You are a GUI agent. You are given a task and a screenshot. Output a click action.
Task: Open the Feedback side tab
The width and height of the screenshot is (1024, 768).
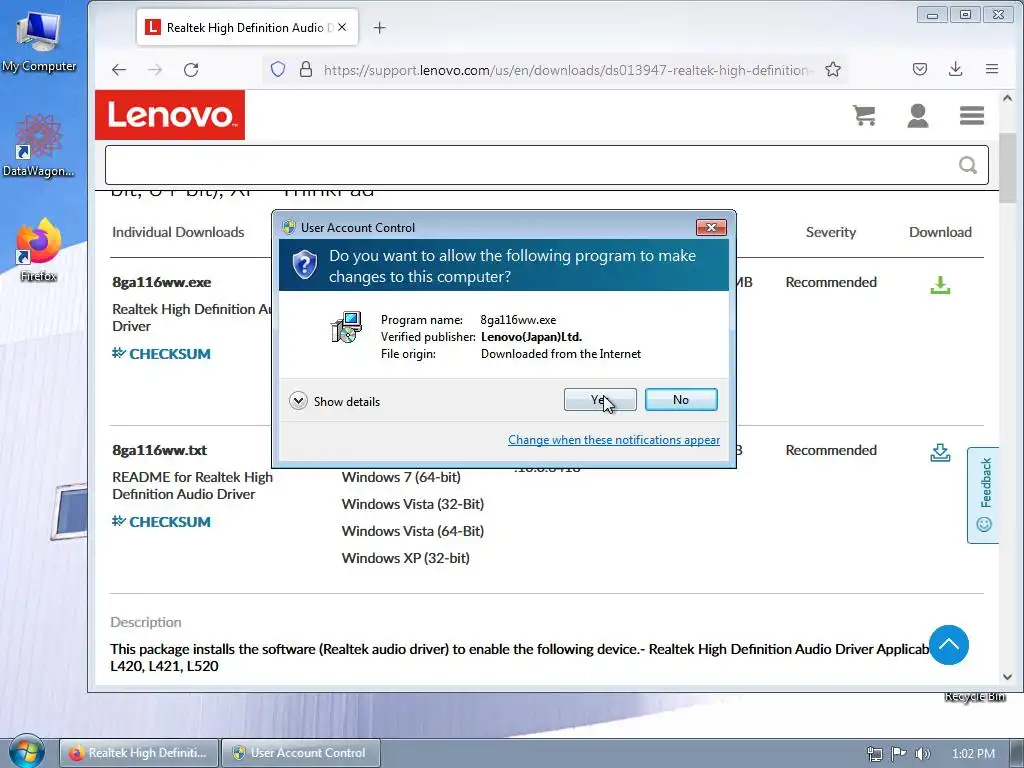point(984,495)
